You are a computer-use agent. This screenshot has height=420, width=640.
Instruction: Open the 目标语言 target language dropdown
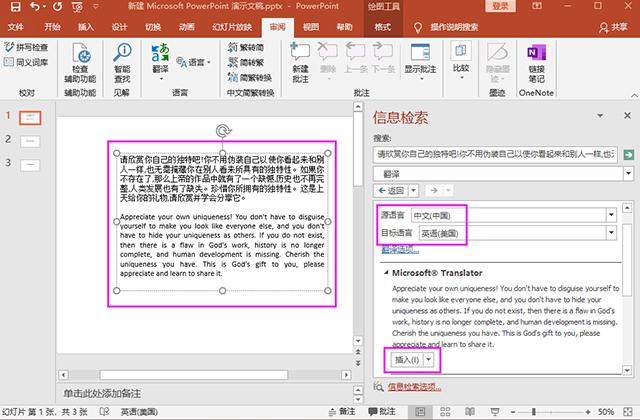coord(611,233)
